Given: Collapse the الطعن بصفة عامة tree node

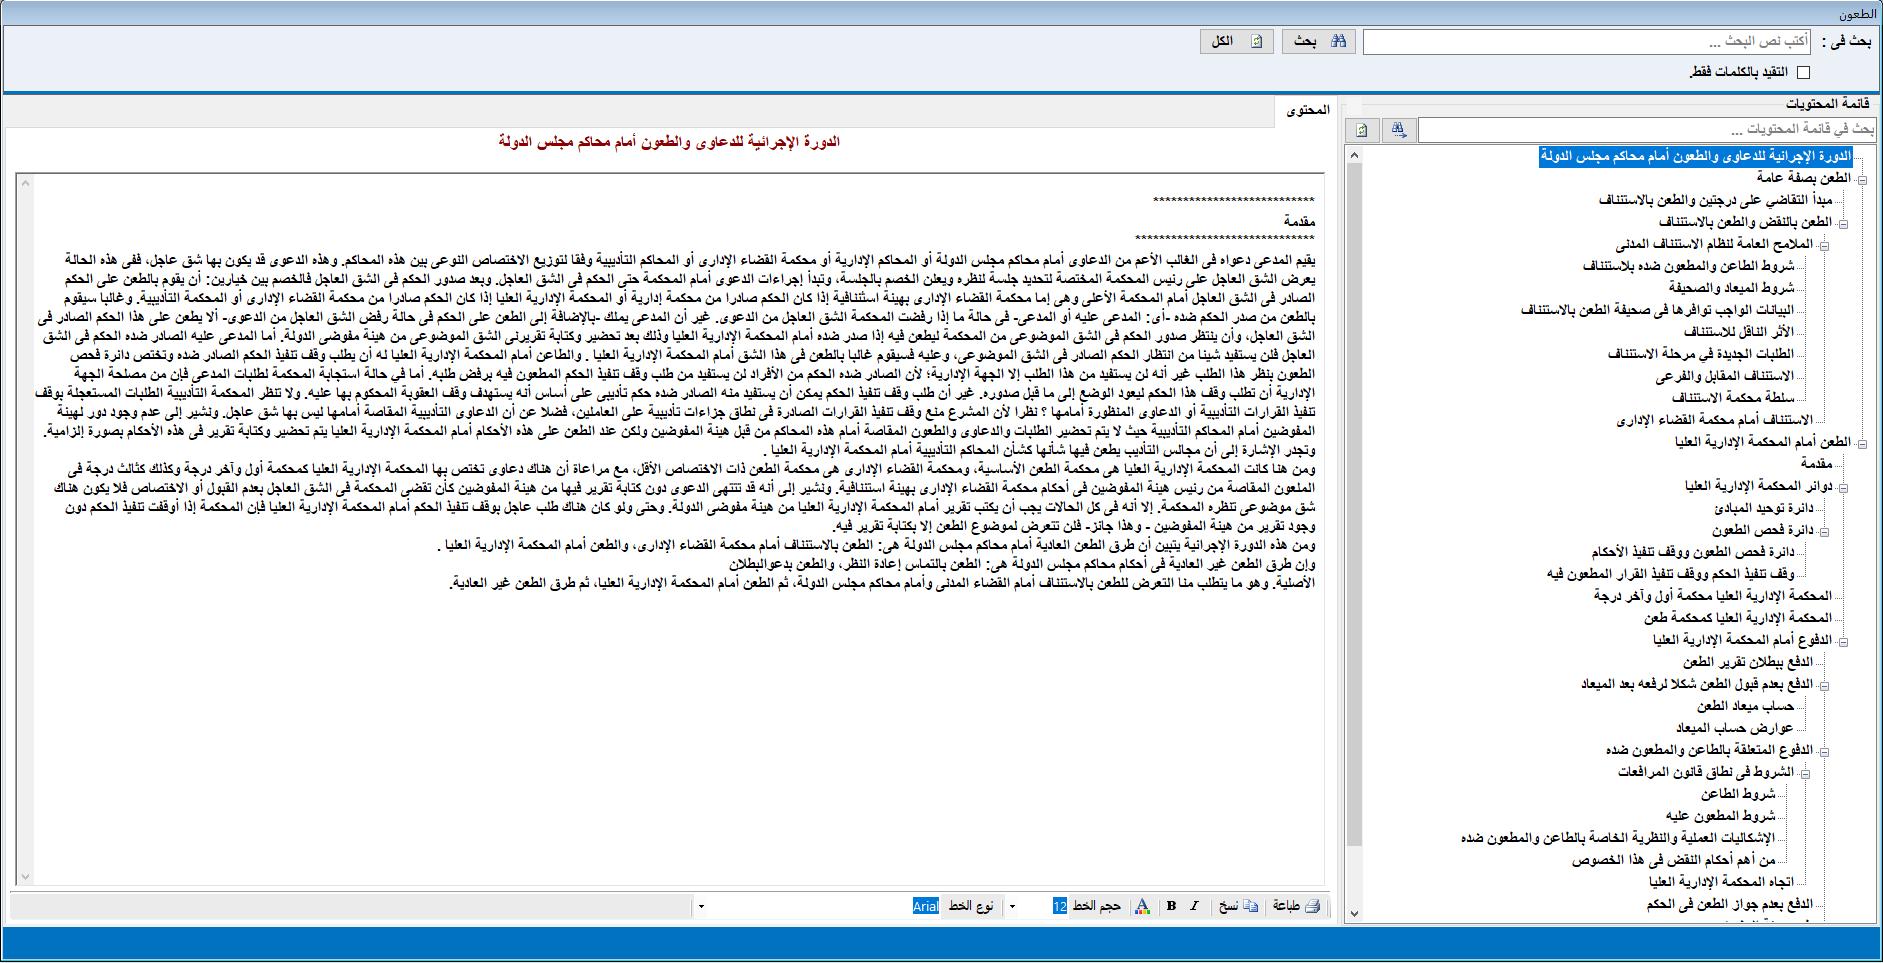Looking at the screenshot, I should (1862, 179).
